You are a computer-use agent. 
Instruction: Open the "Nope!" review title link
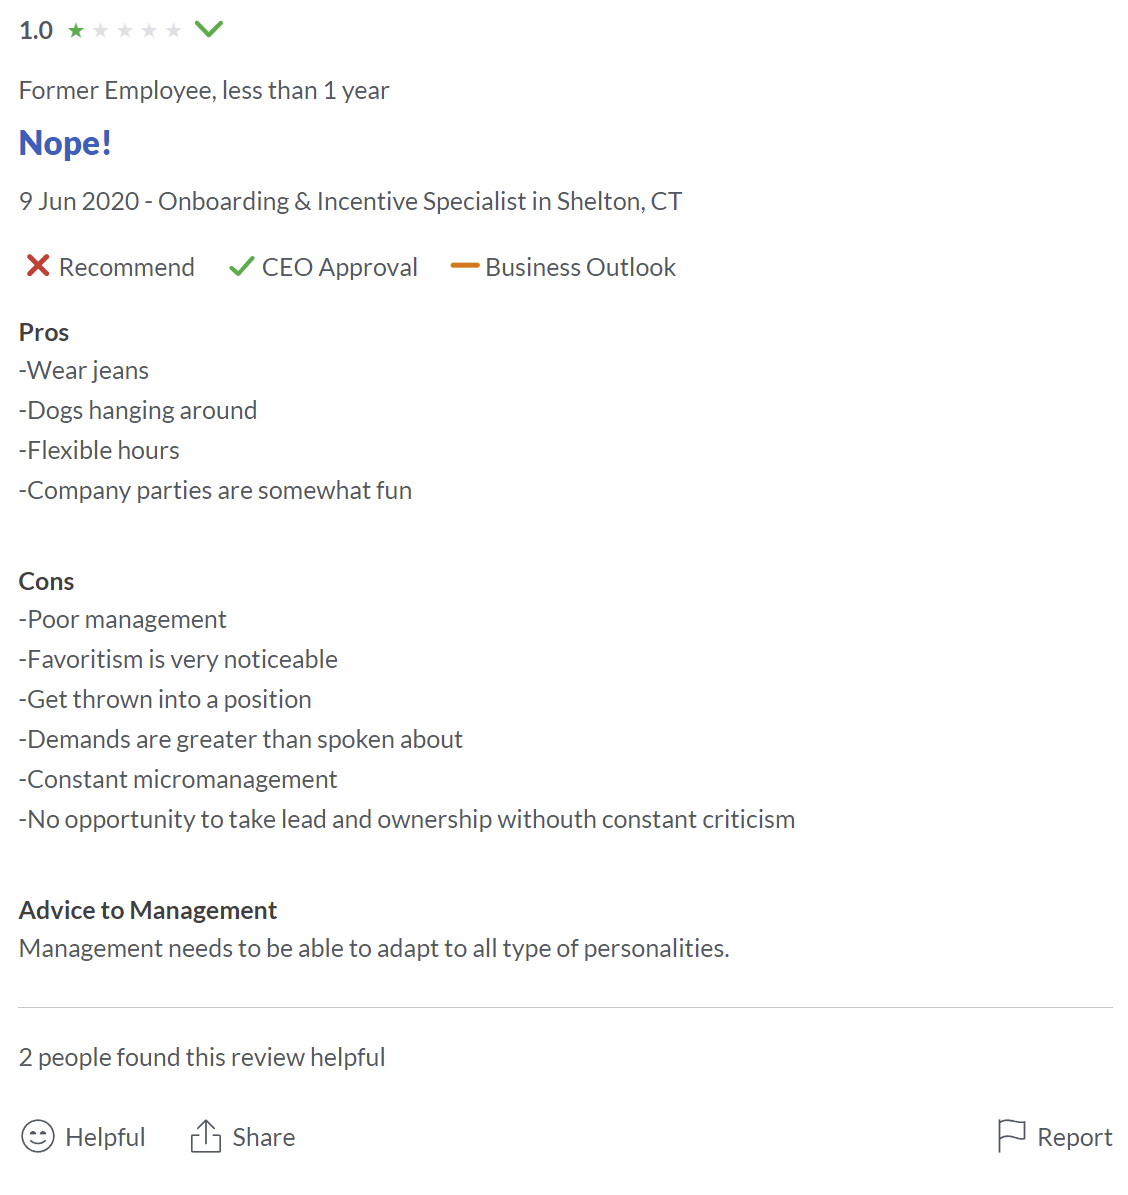tap(65, 143)
